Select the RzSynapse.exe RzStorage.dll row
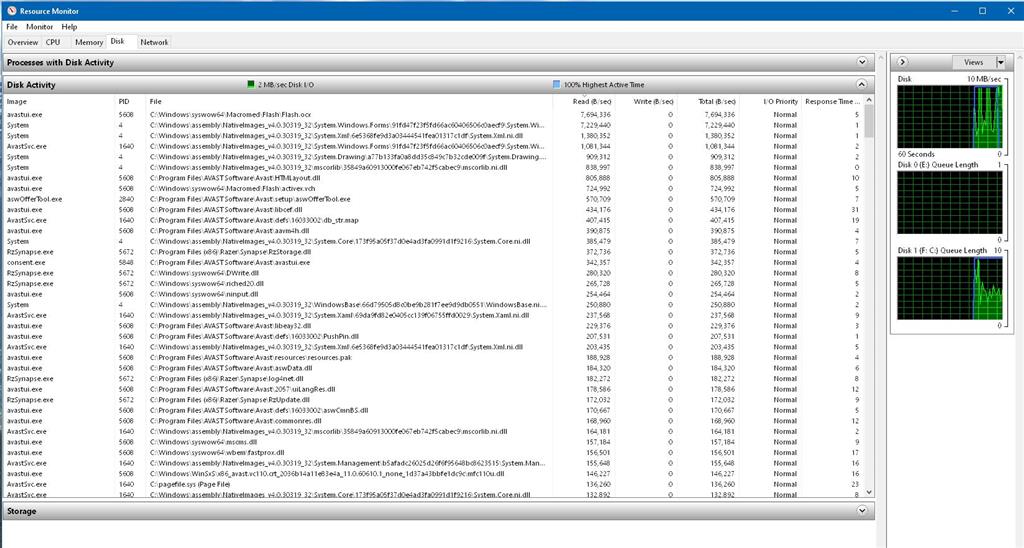 pos(433,251)
